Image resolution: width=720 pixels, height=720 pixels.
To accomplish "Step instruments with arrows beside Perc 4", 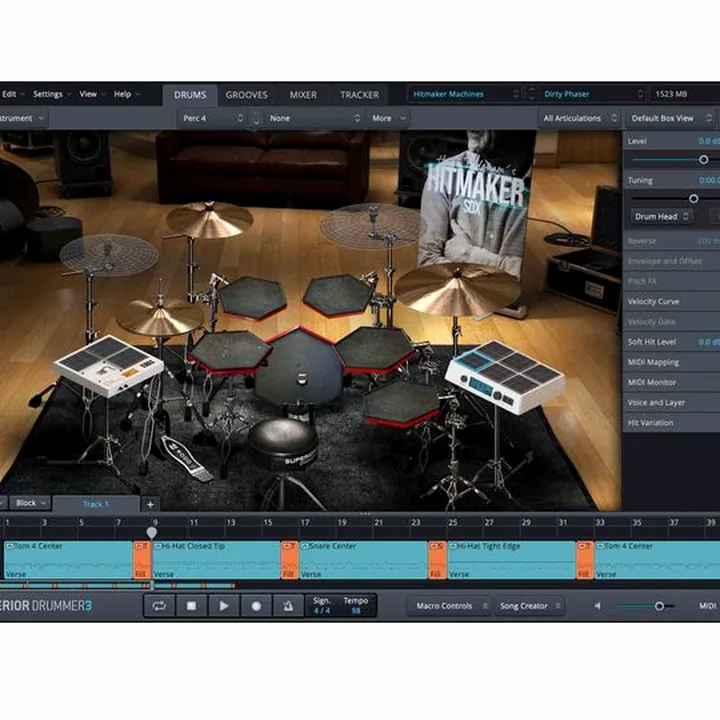I will 256,118.
